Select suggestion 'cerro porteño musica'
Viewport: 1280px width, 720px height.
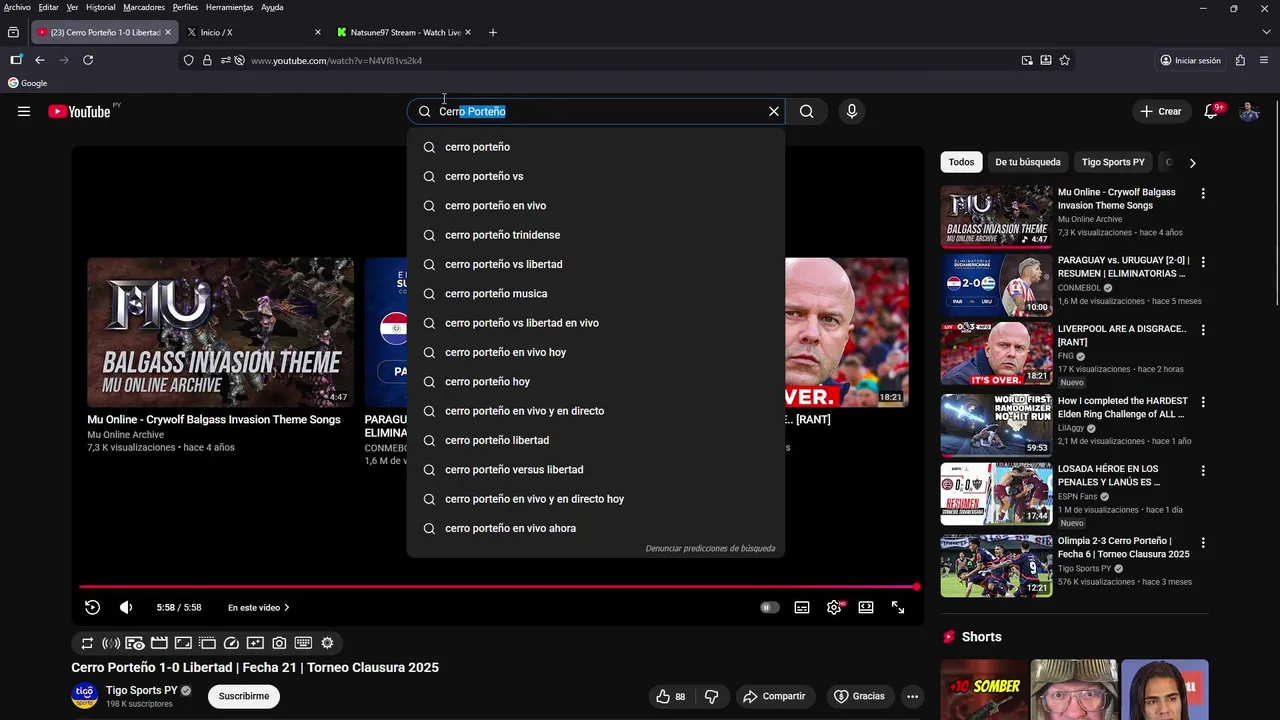(x=596, y=293)
